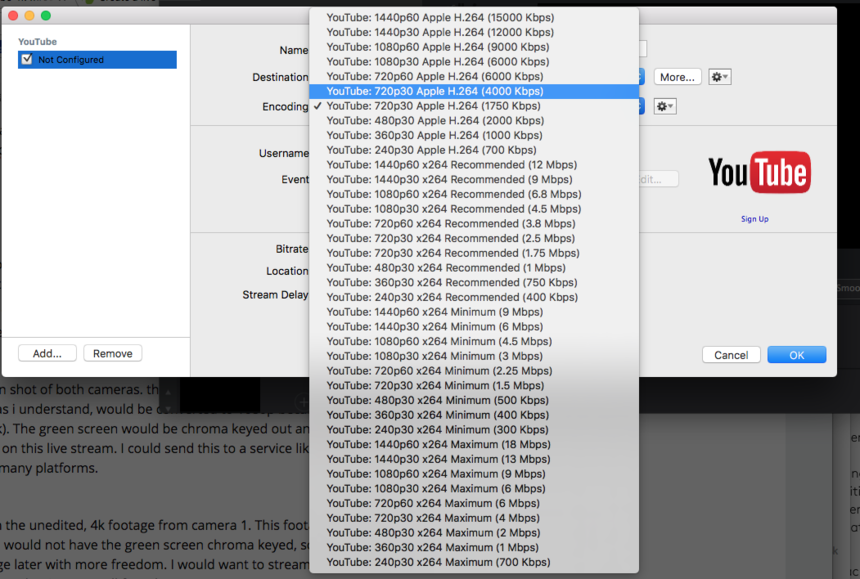Choose 1080p30 x264 Maximum (6 Mbps)
The image size is (860, 579).
click(x=474, y=489)
